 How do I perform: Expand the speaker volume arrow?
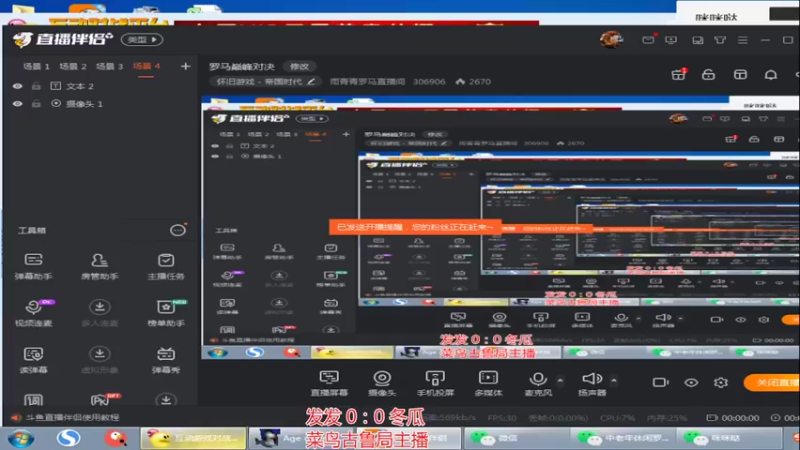(x=614, y=380)
